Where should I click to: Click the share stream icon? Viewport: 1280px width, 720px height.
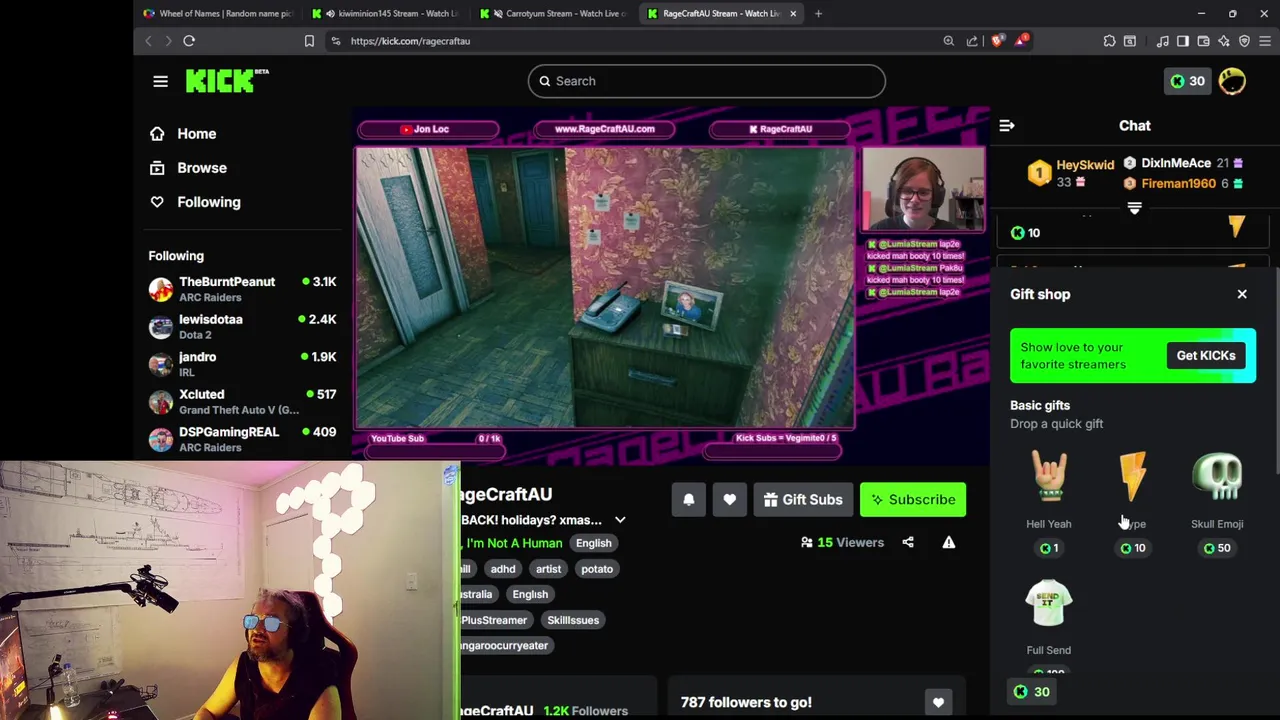click(x=908, y=542)
